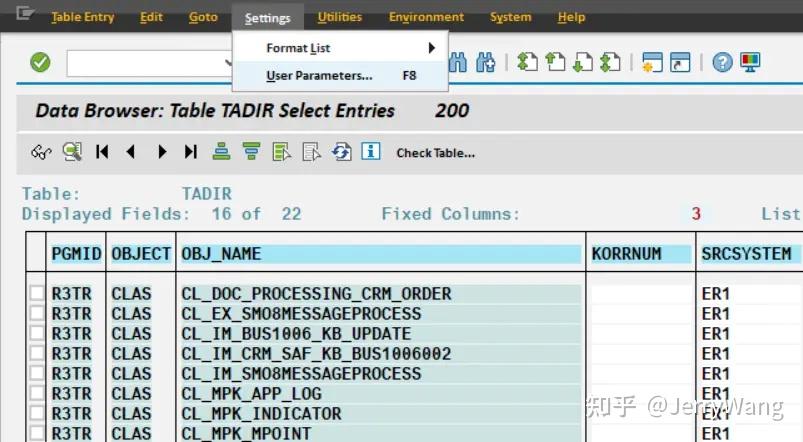Click the Fixed Columns value 3

point(695,214)
